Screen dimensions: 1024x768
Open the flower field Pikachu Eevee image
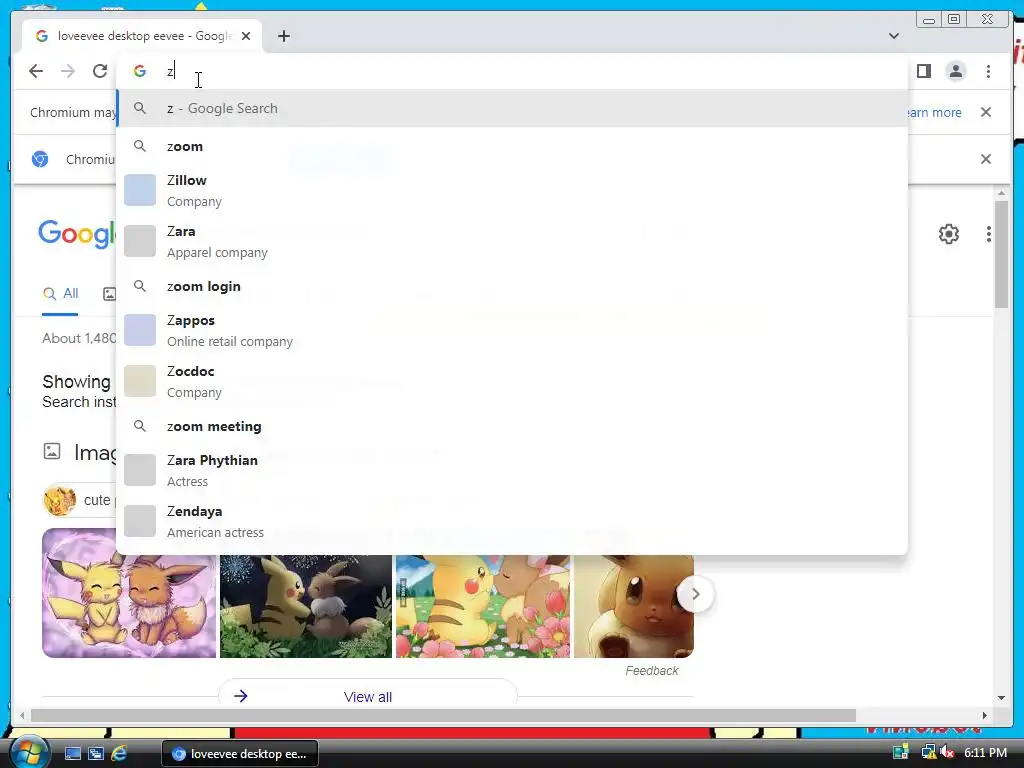(483, 606)
